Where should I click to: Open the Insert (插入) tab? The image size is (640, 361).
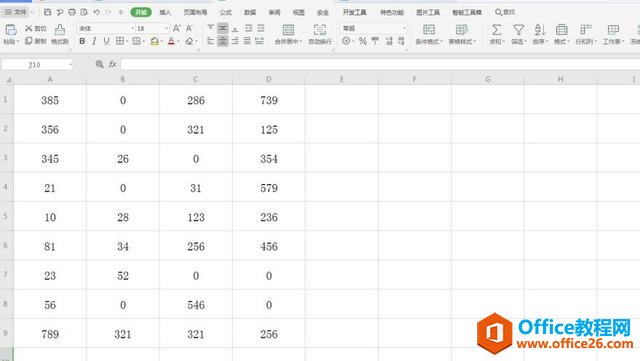click(165, 12)
